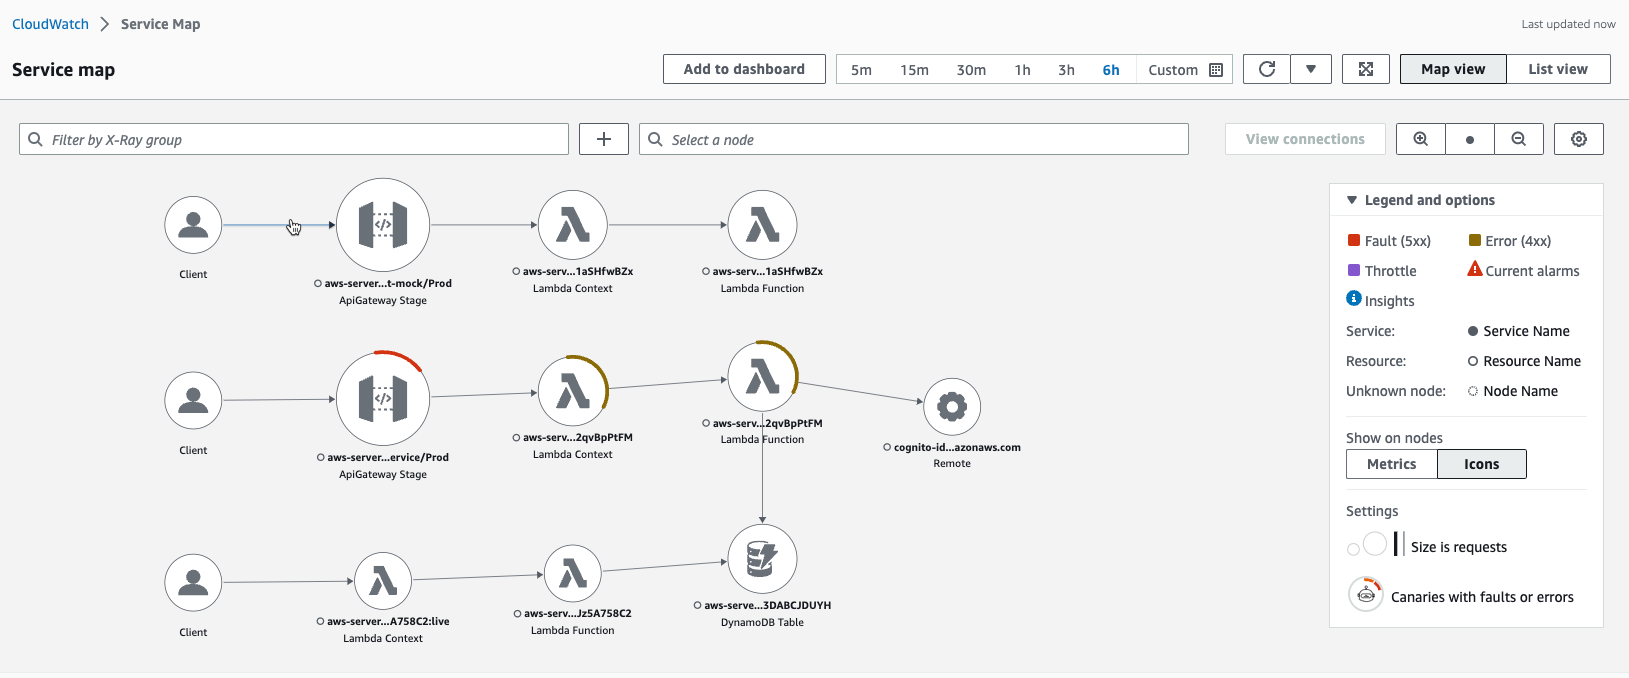Set time range to 3h
Image resolution: width=1629 pixels, height=678 pixels.
[1066, 70]
